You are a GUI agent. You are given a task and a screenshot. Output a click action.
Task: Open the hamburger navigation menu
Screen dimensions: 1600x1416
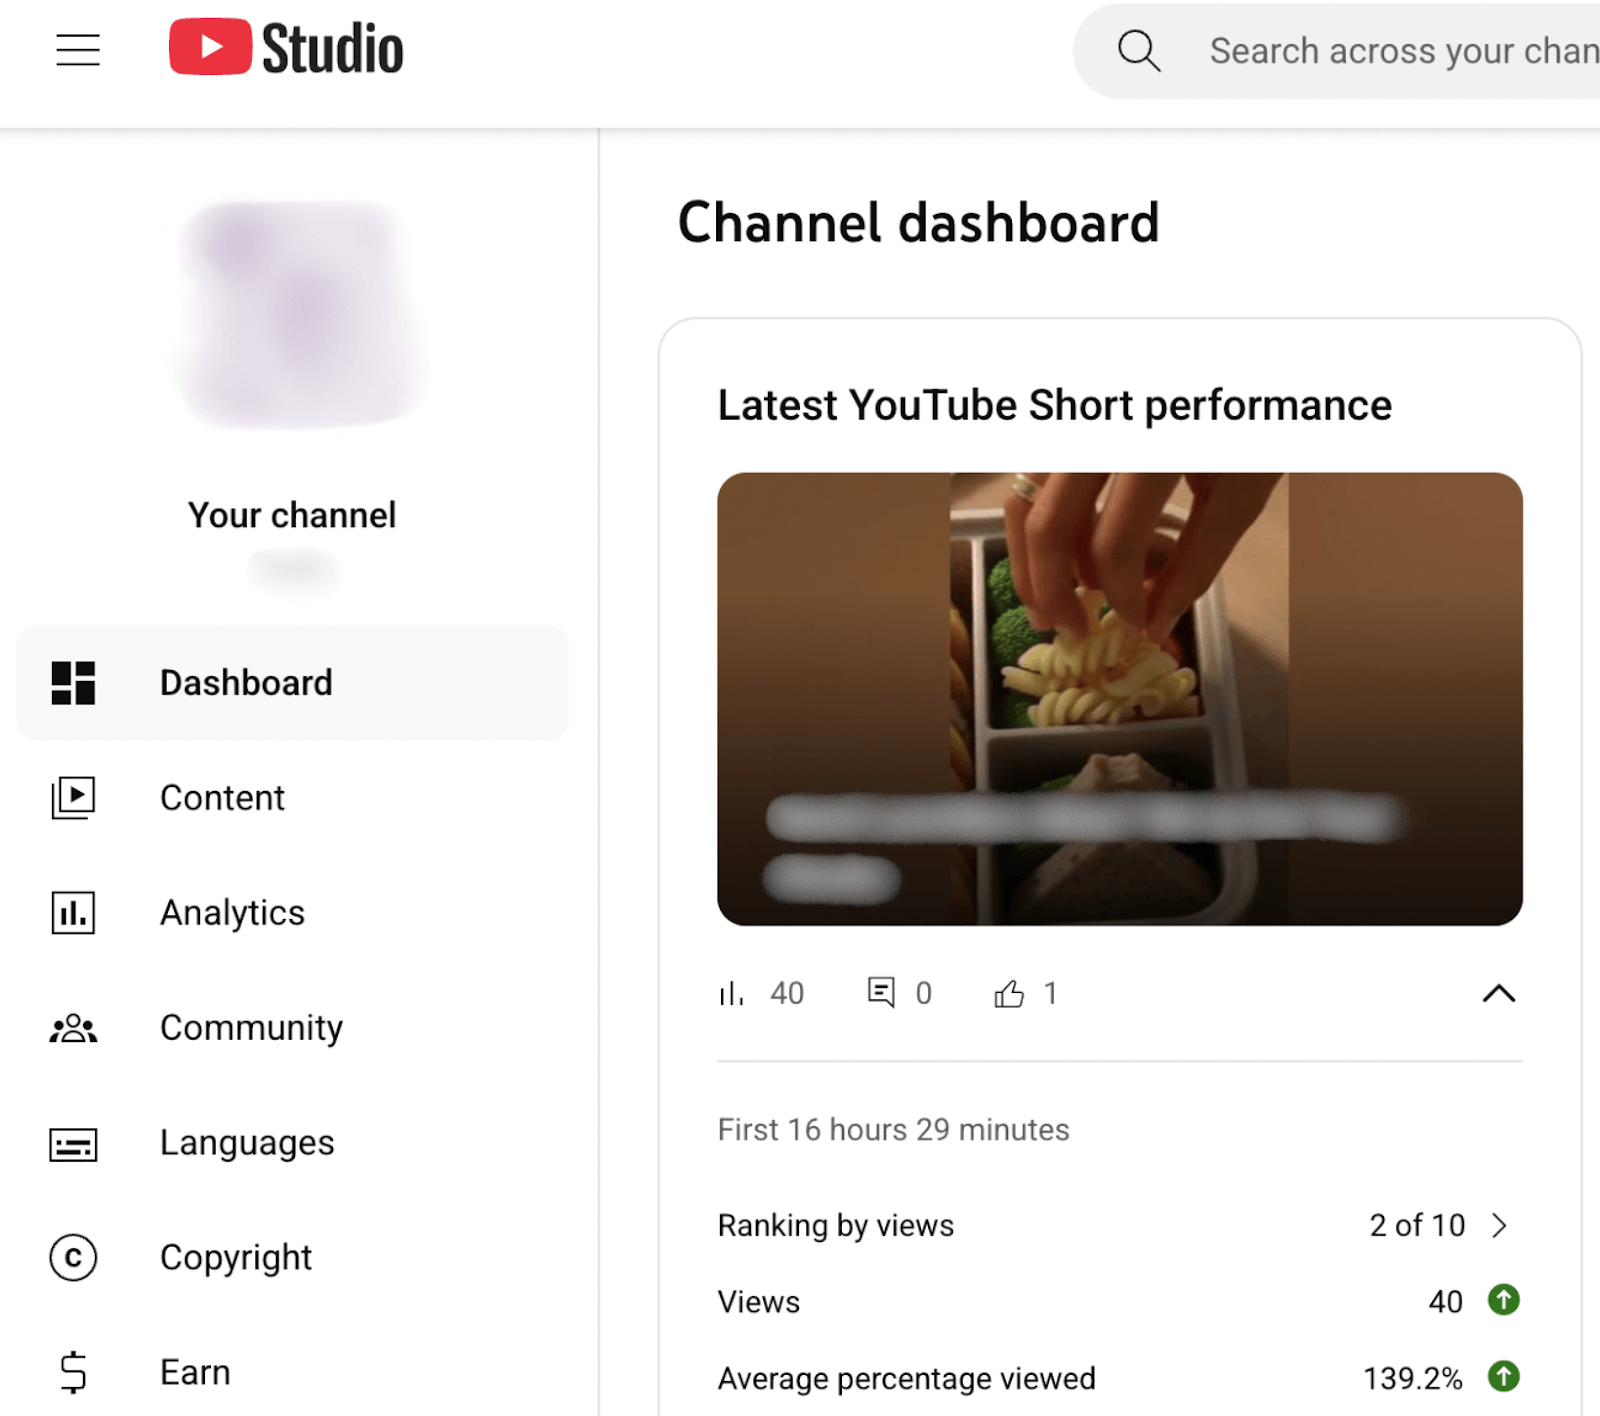pyautogui.click(x=78, y=49)
